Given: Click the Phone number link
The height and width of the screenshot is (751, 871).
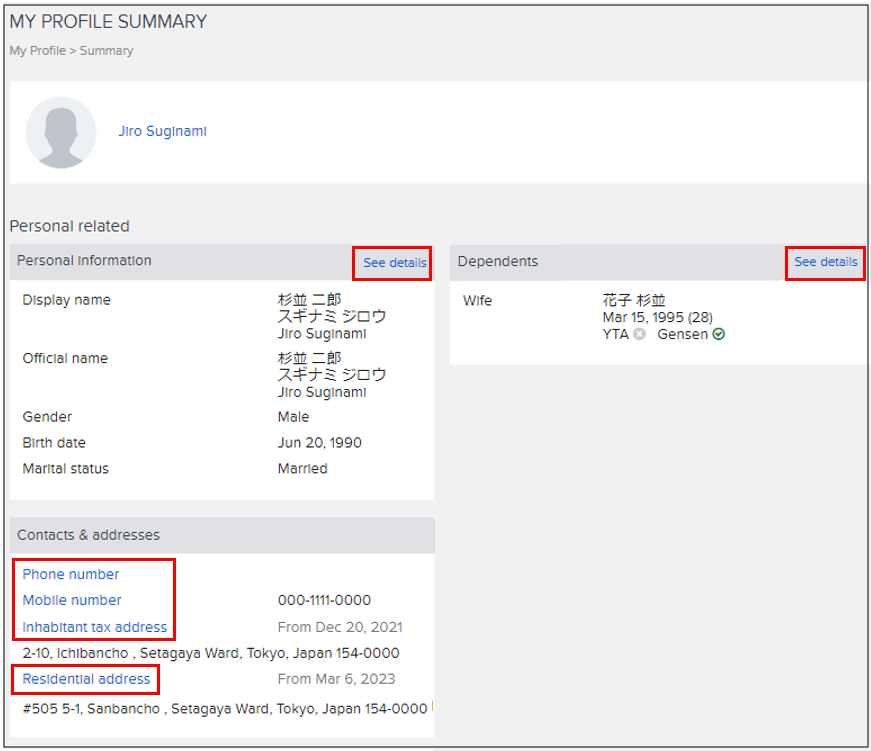Looking at the screenshot, I should click(x=70, y=574).
